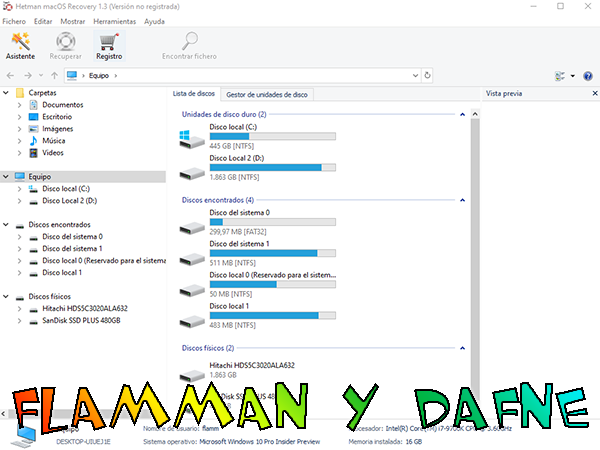Open the view options dropdown arrow
Viewport: 600px width, 450px height.
pyautogui.click(x=573, y=76)
